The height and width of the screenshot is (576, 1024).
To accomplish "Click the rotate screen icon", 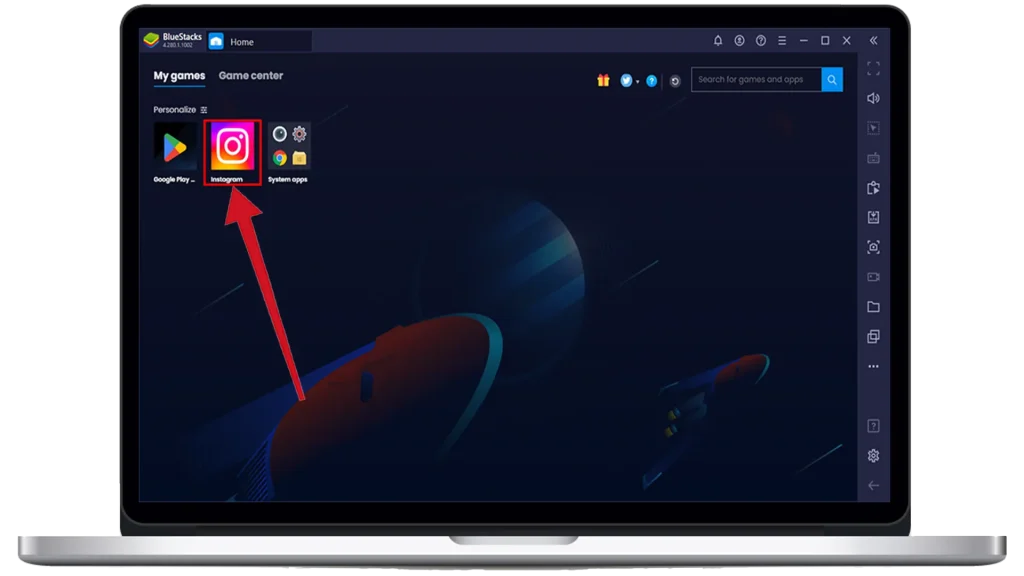I will 873,188.
